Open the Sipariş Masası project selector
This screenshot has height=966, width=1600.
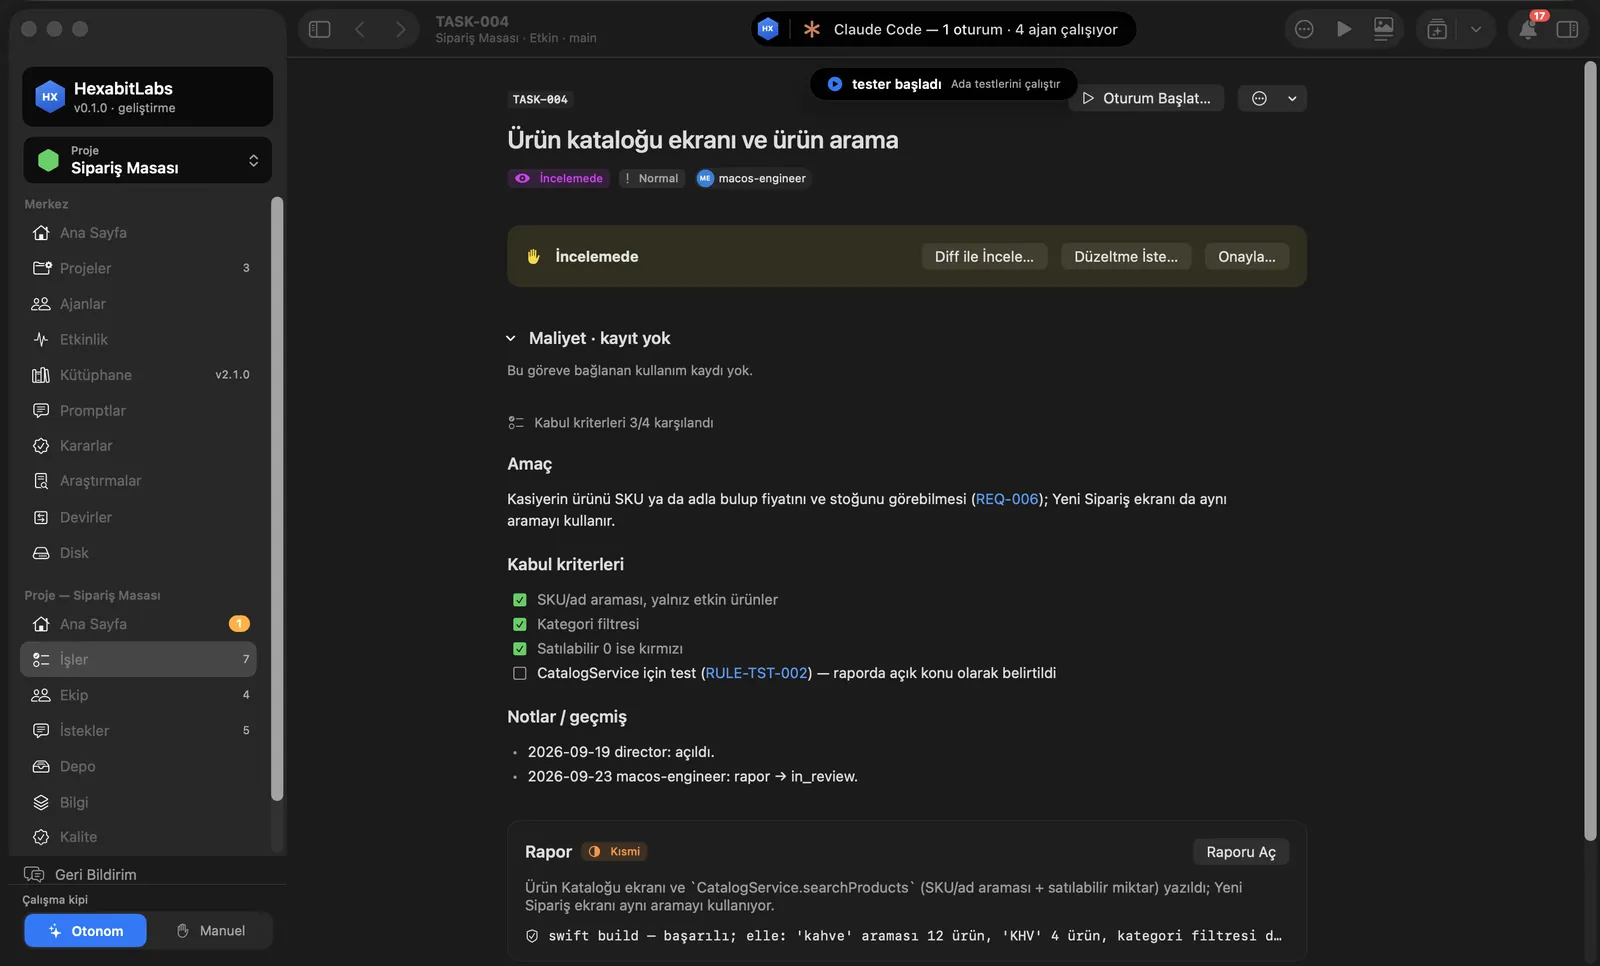(x=147, y=160)
